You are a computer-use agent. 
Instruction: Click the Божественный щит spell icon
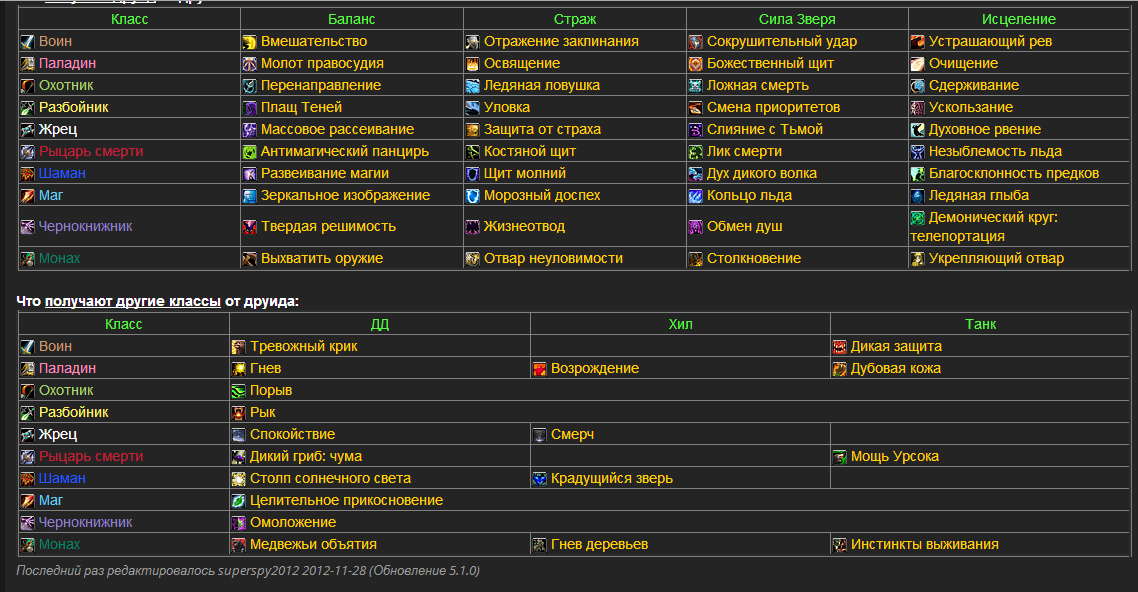pos(696,64)
